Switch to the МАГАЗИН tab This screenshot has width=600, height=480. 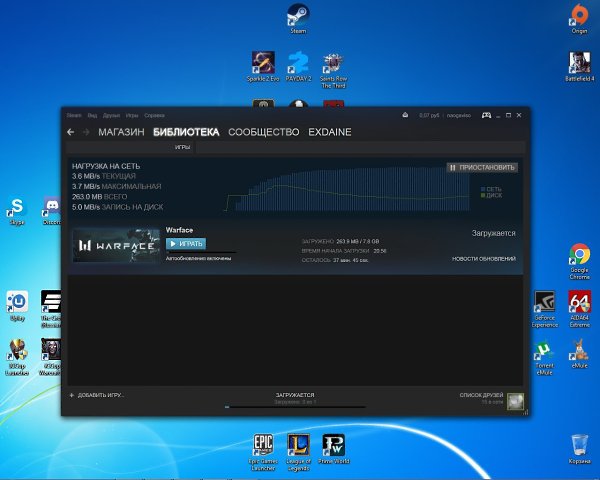point(121,132)
